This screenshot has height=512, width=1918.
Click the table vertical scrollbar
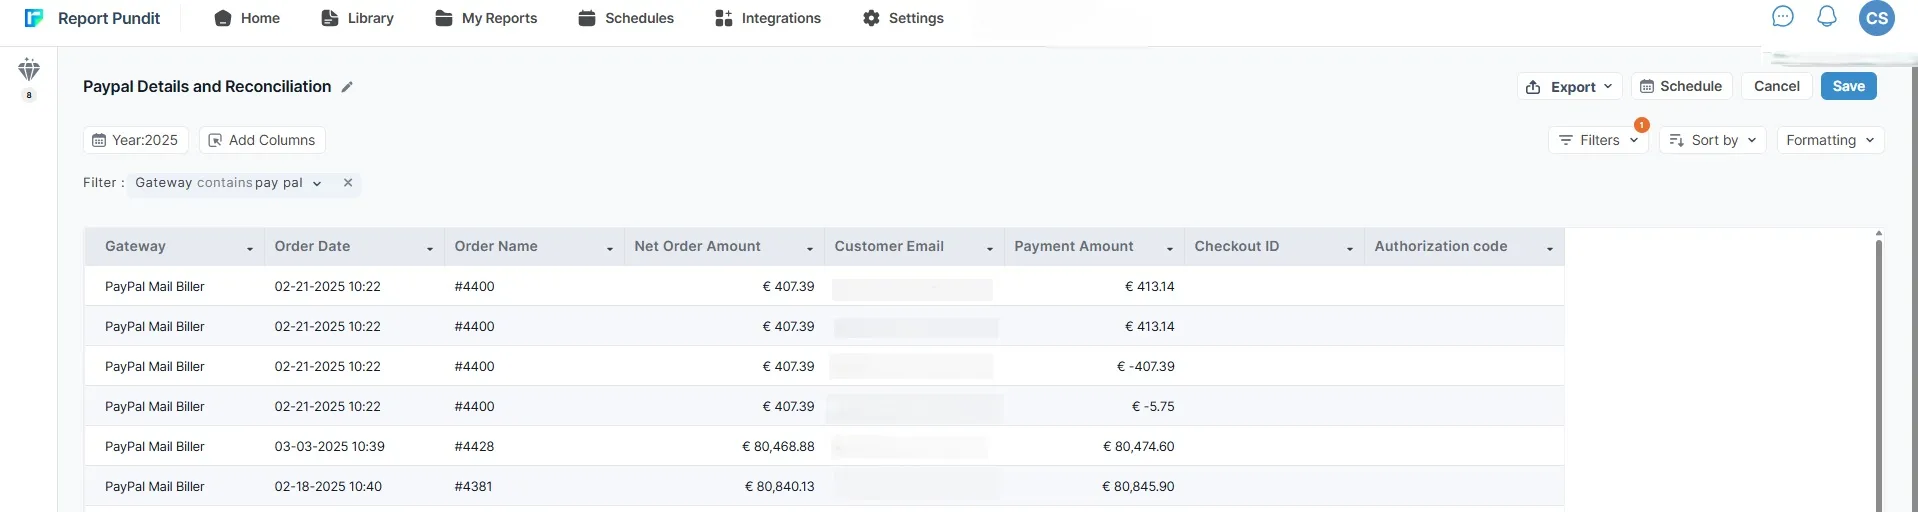[1879, 375]
